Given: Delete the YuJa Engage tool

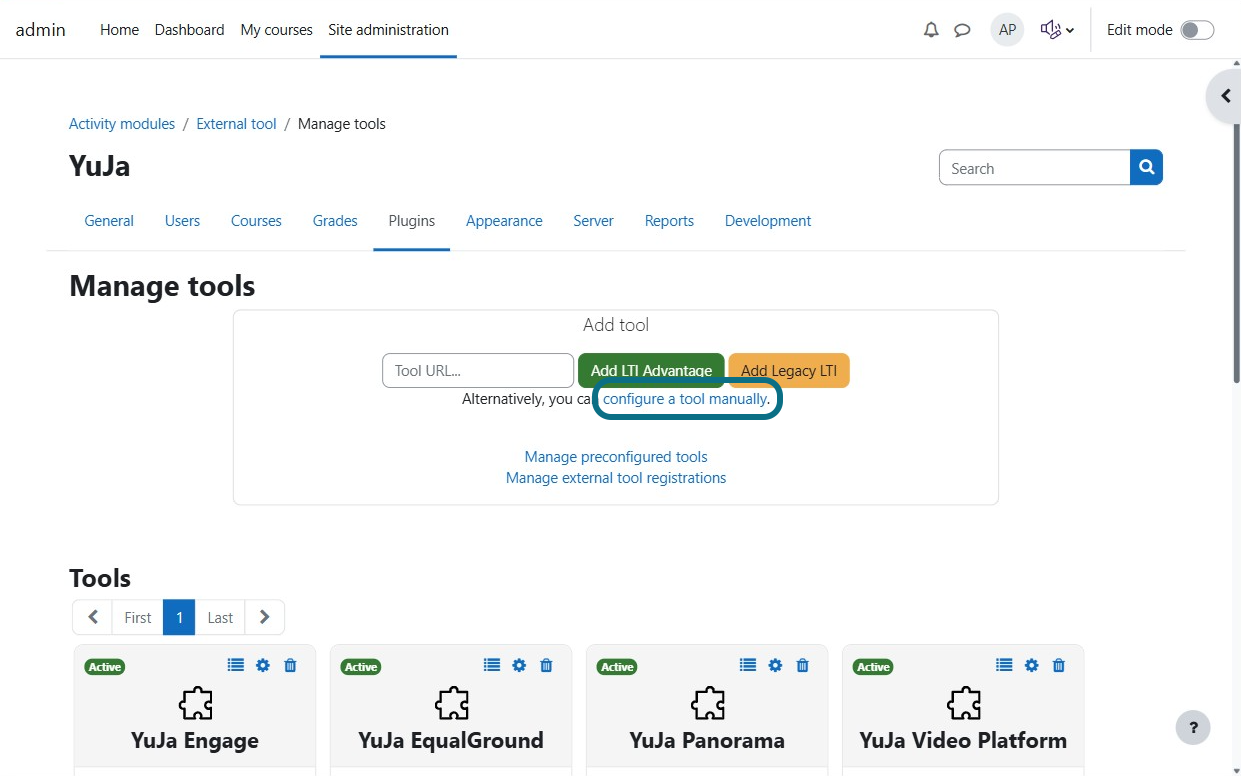Looking at the screenshot, I should tap(290, 665).
